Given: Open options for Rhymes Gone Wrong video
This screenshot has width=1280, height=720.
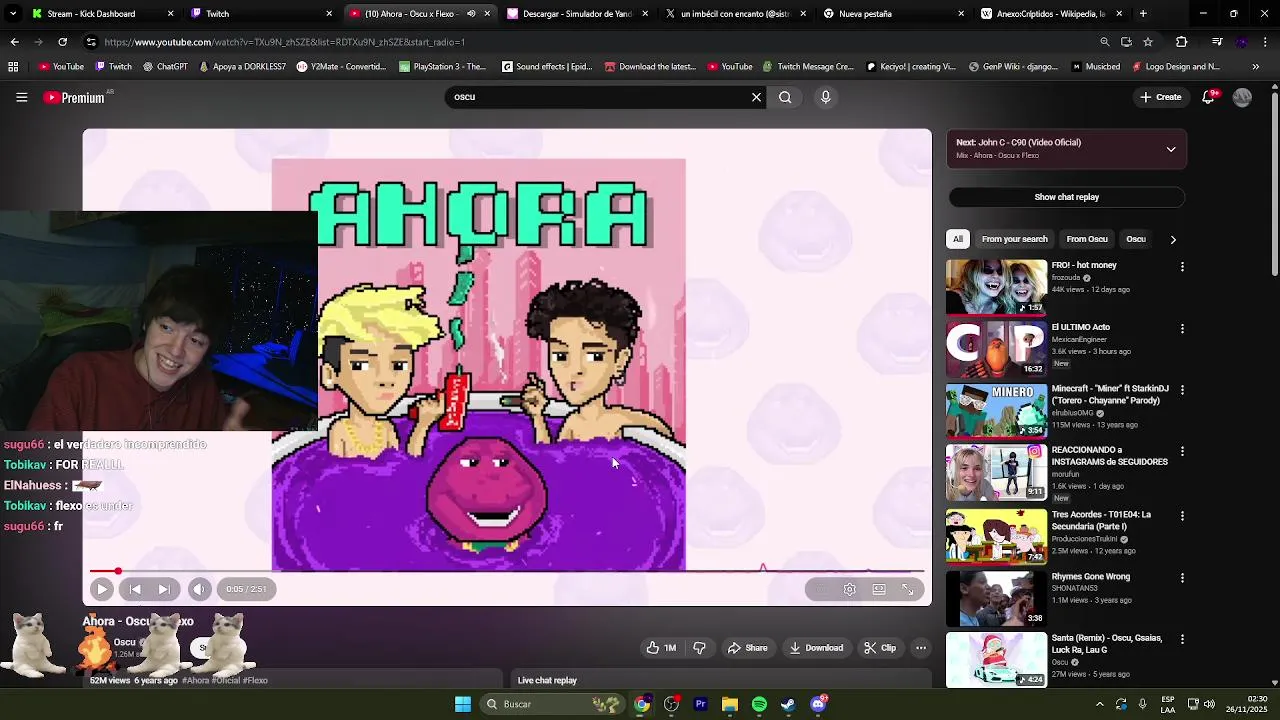Looking at the screenshot, I should (1182, 578).
